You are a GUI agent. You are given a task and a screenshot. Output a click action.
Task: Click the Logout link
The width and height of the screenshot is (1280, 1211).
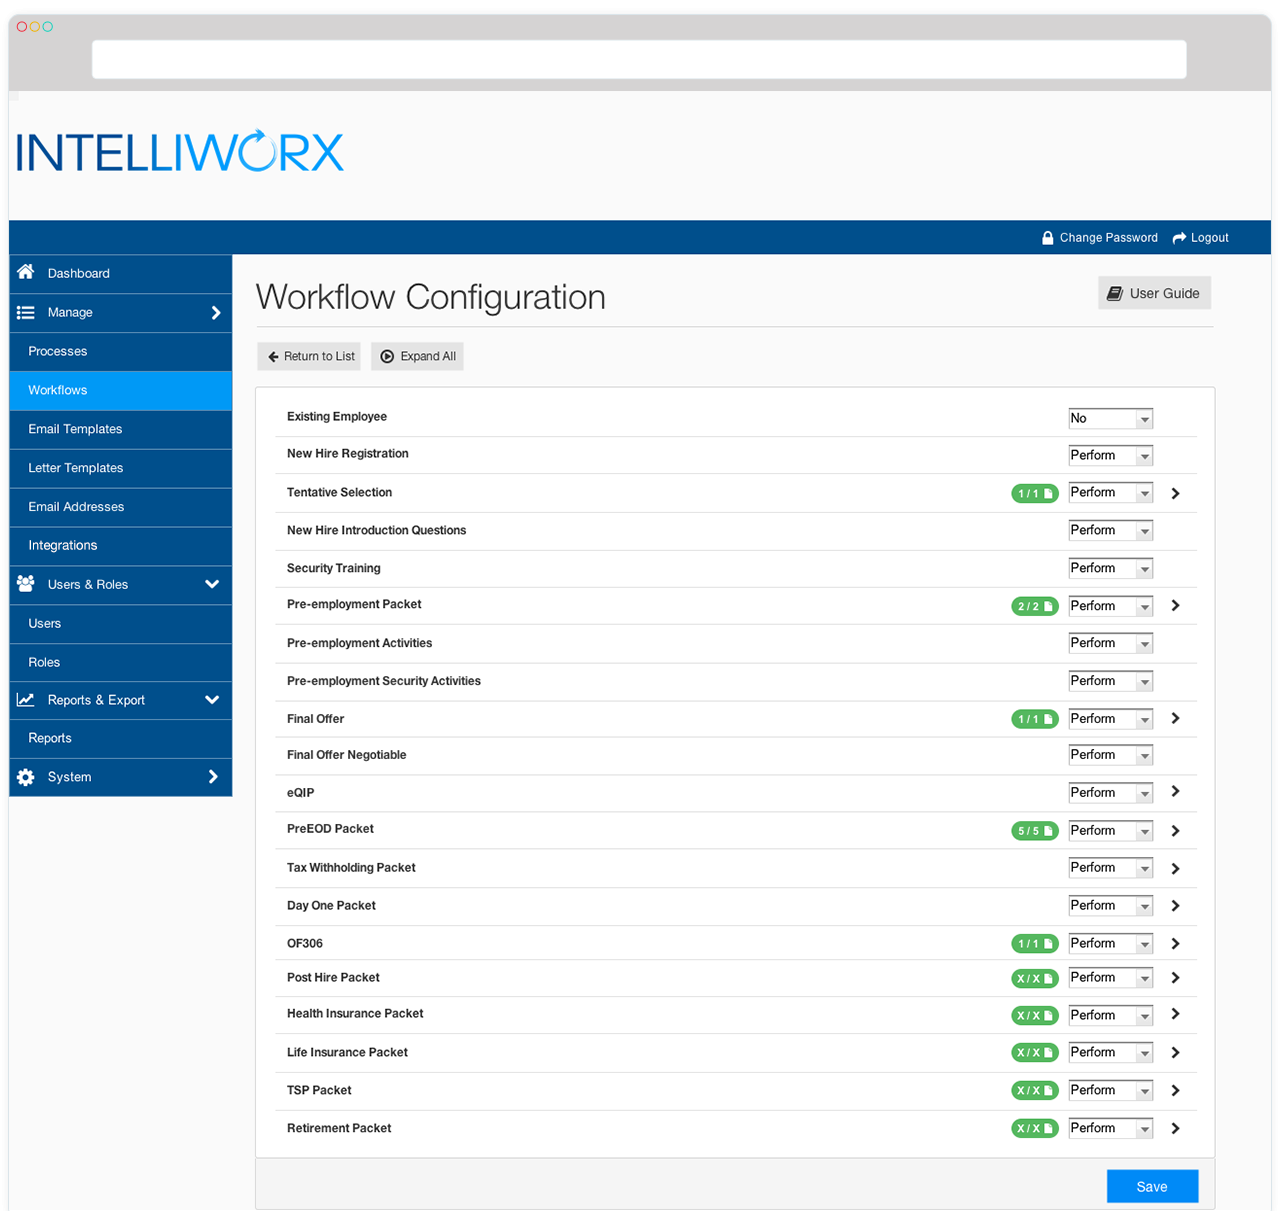tap(1200, 238)
